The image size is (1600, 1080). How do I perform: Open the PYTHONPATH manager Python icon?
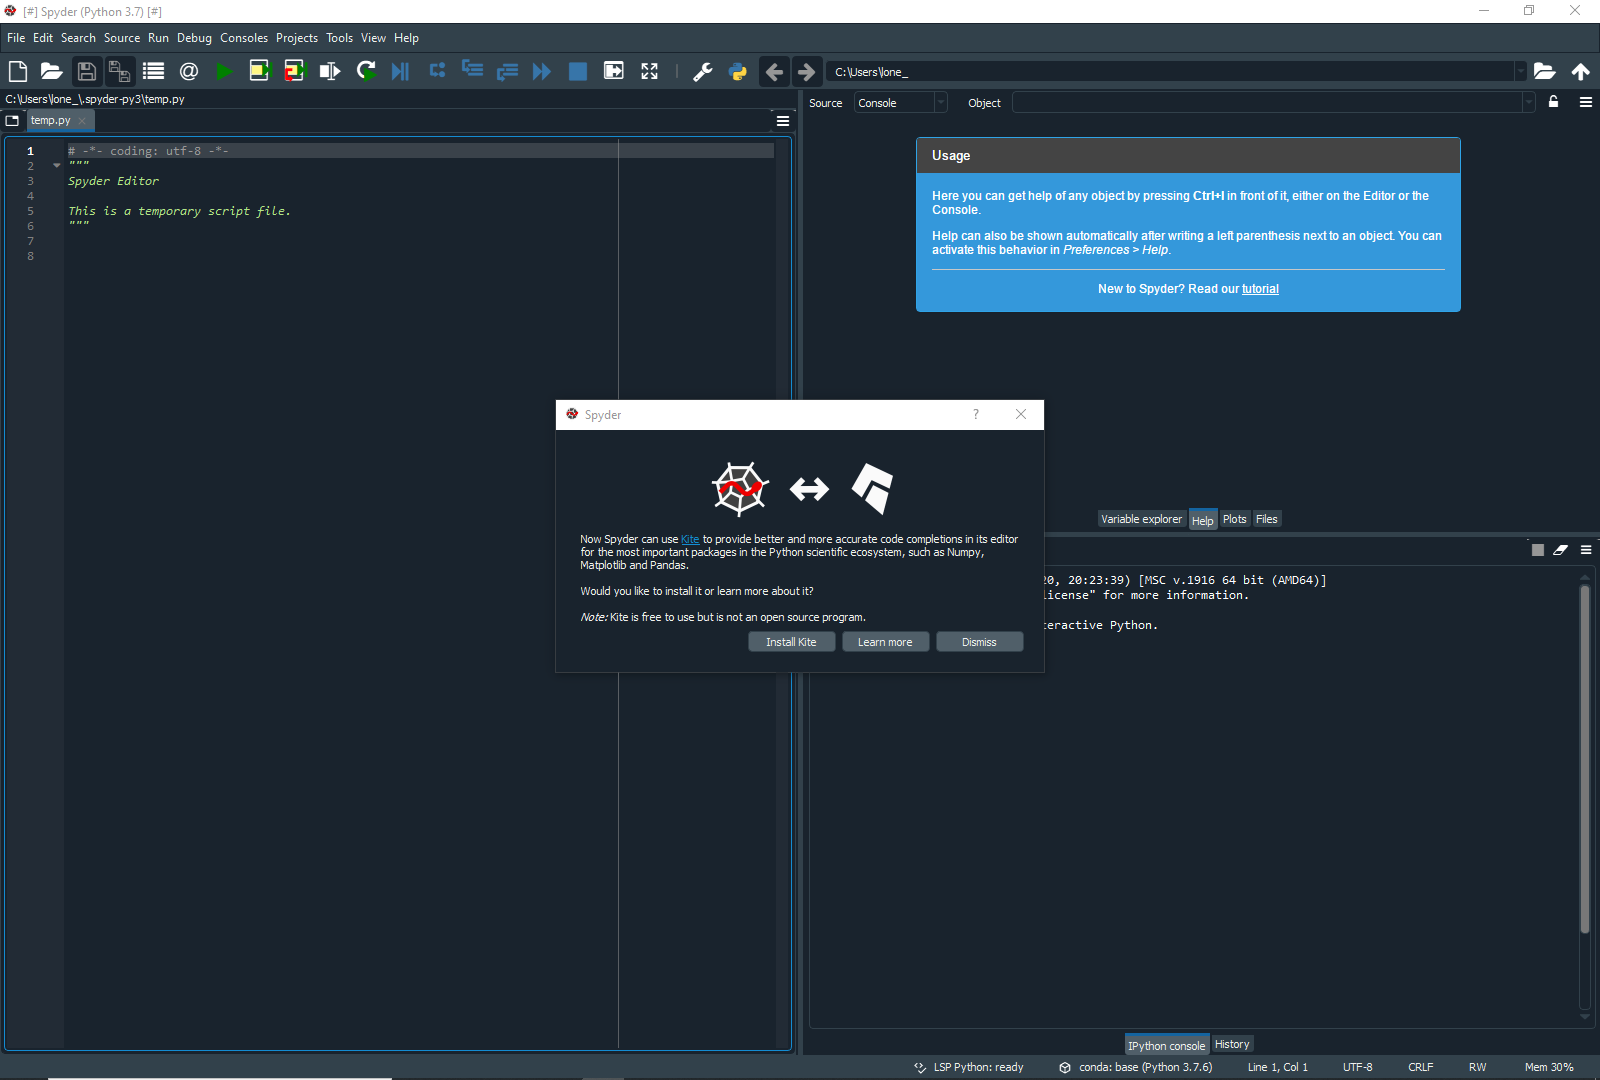(738, 71)
